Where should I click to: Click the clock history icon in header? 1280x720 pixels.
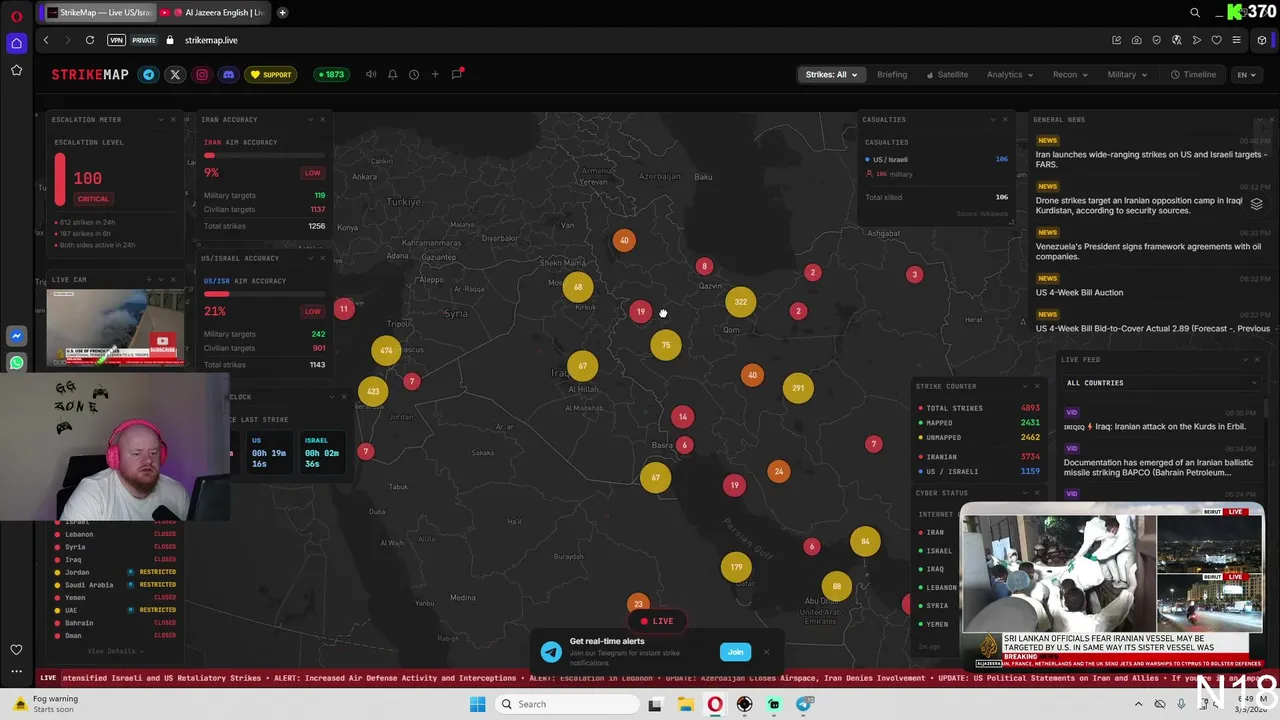coord(413,74)
